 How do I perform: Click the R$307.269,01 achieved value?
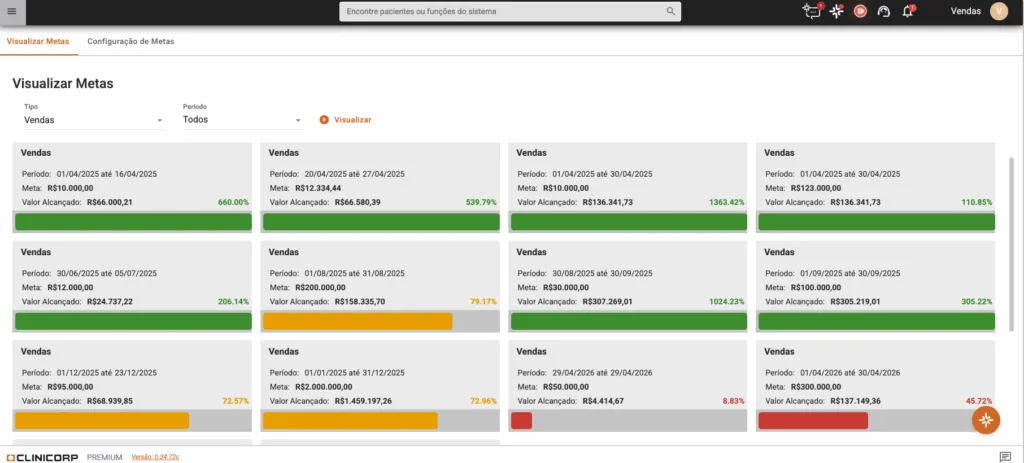pos(607,302)
